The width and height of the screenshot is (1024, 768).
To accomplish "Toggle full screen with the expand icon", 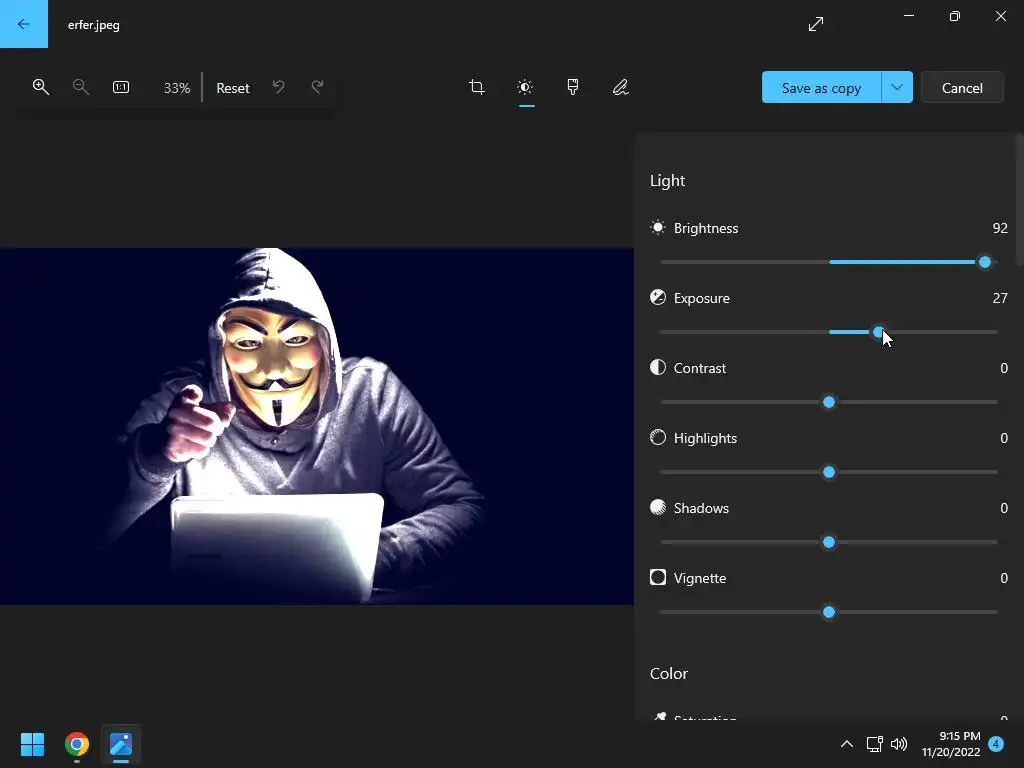I will click(x=816, y=24).
